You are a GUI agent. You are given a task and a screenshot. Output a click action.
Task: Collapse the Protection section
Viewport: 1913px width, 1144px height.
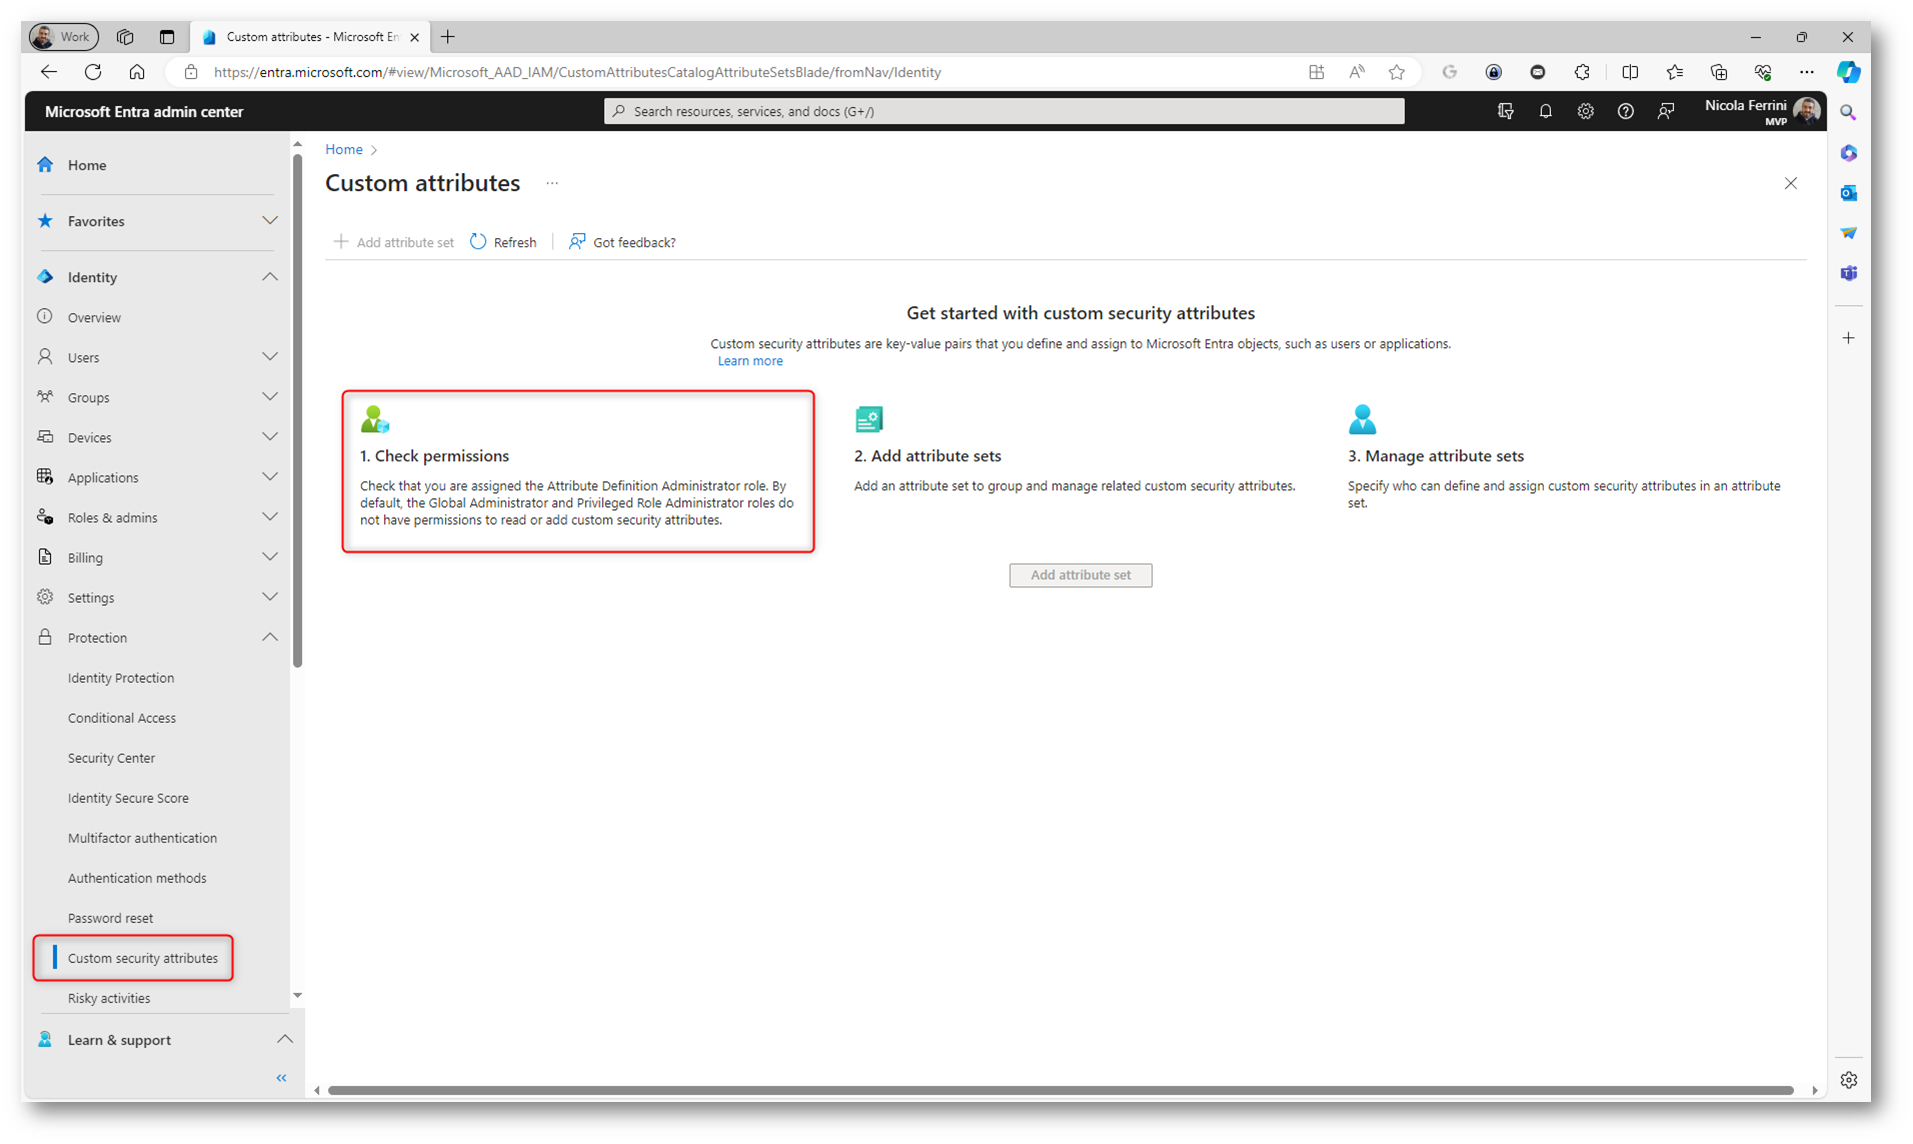coord(269,636)
